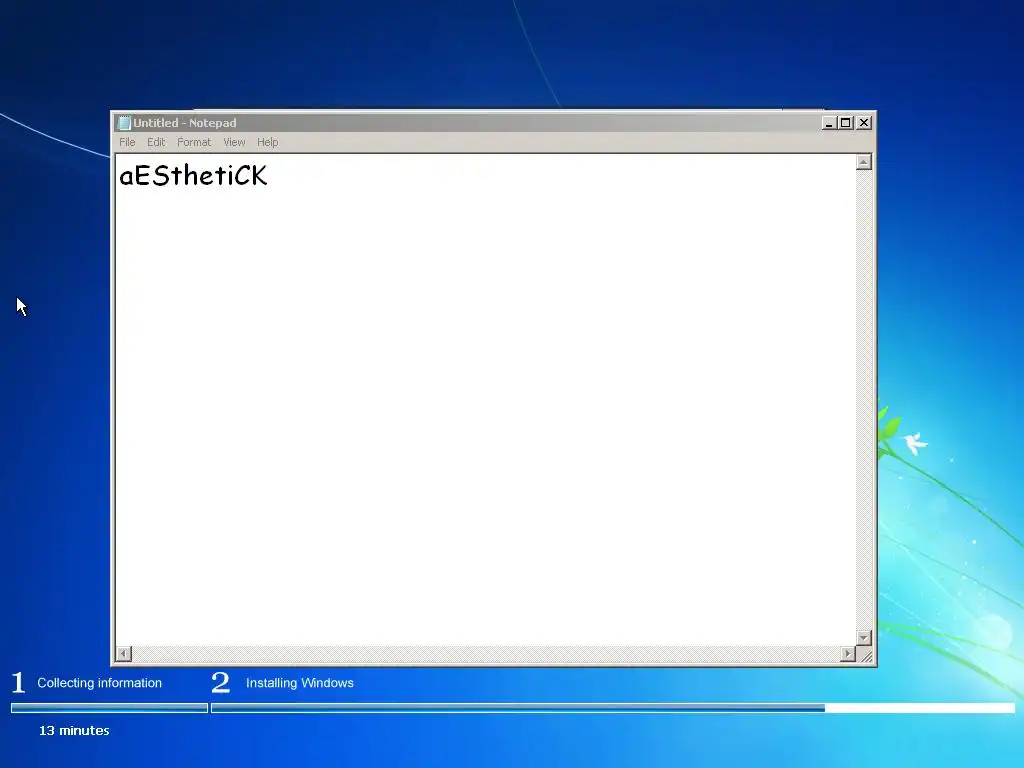Open the Help menu
The height and width of the screenshot is (768, 1024).
click(x=267, y=142)
